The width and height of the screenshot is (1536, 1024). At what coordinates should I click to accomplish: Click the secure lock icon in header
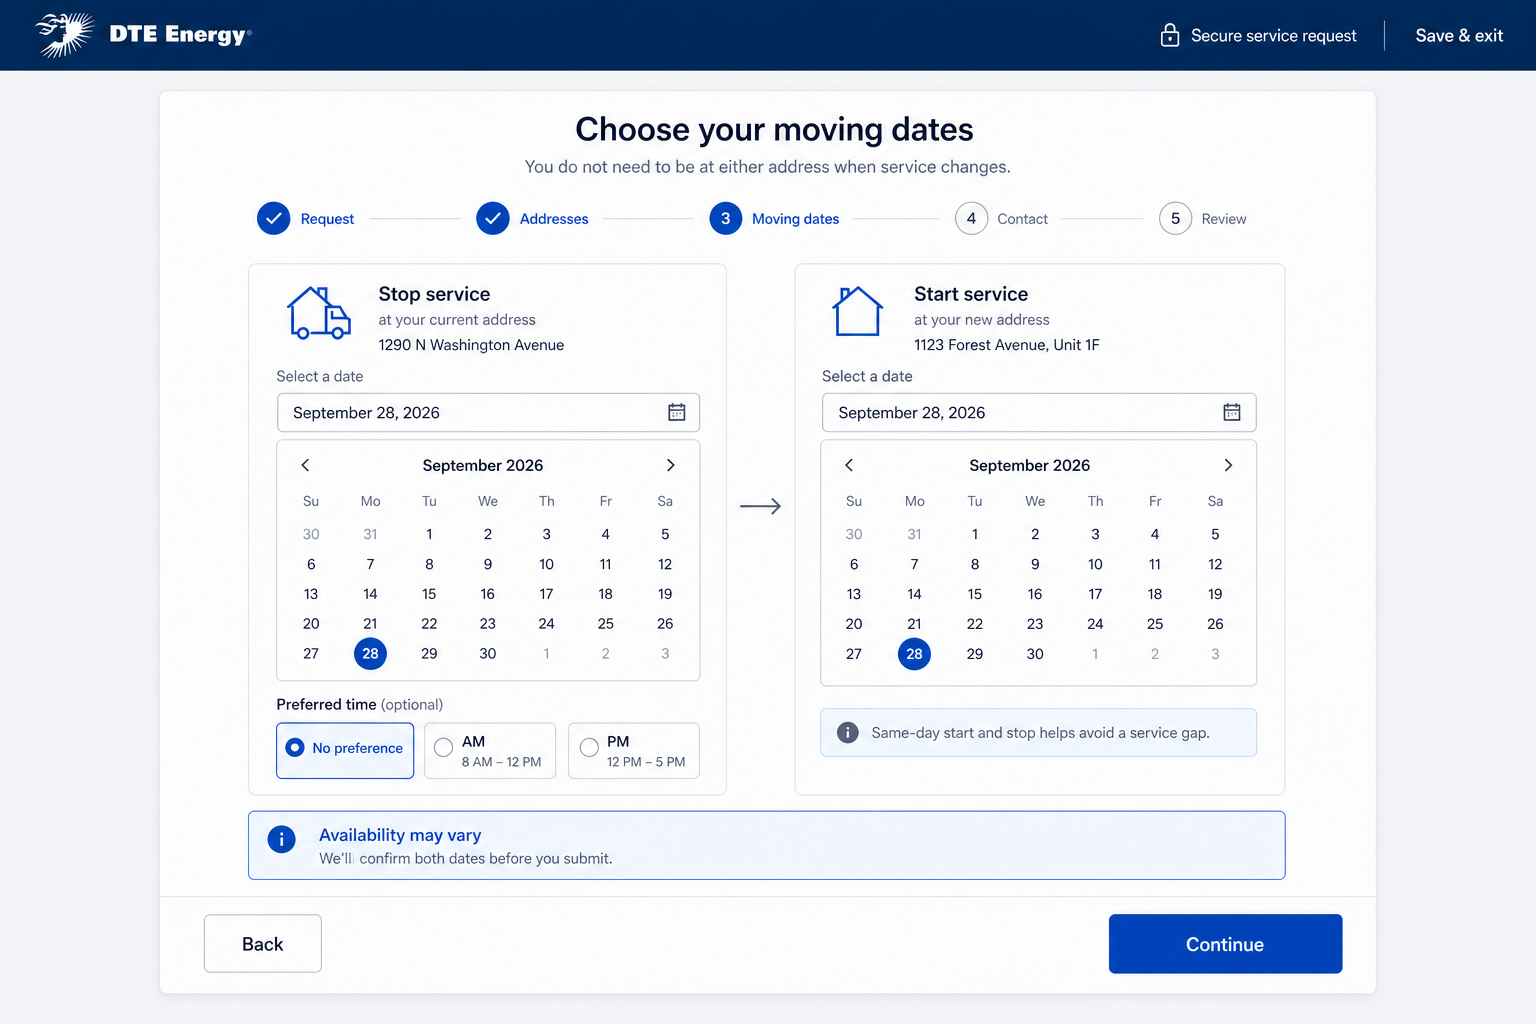1169,35
